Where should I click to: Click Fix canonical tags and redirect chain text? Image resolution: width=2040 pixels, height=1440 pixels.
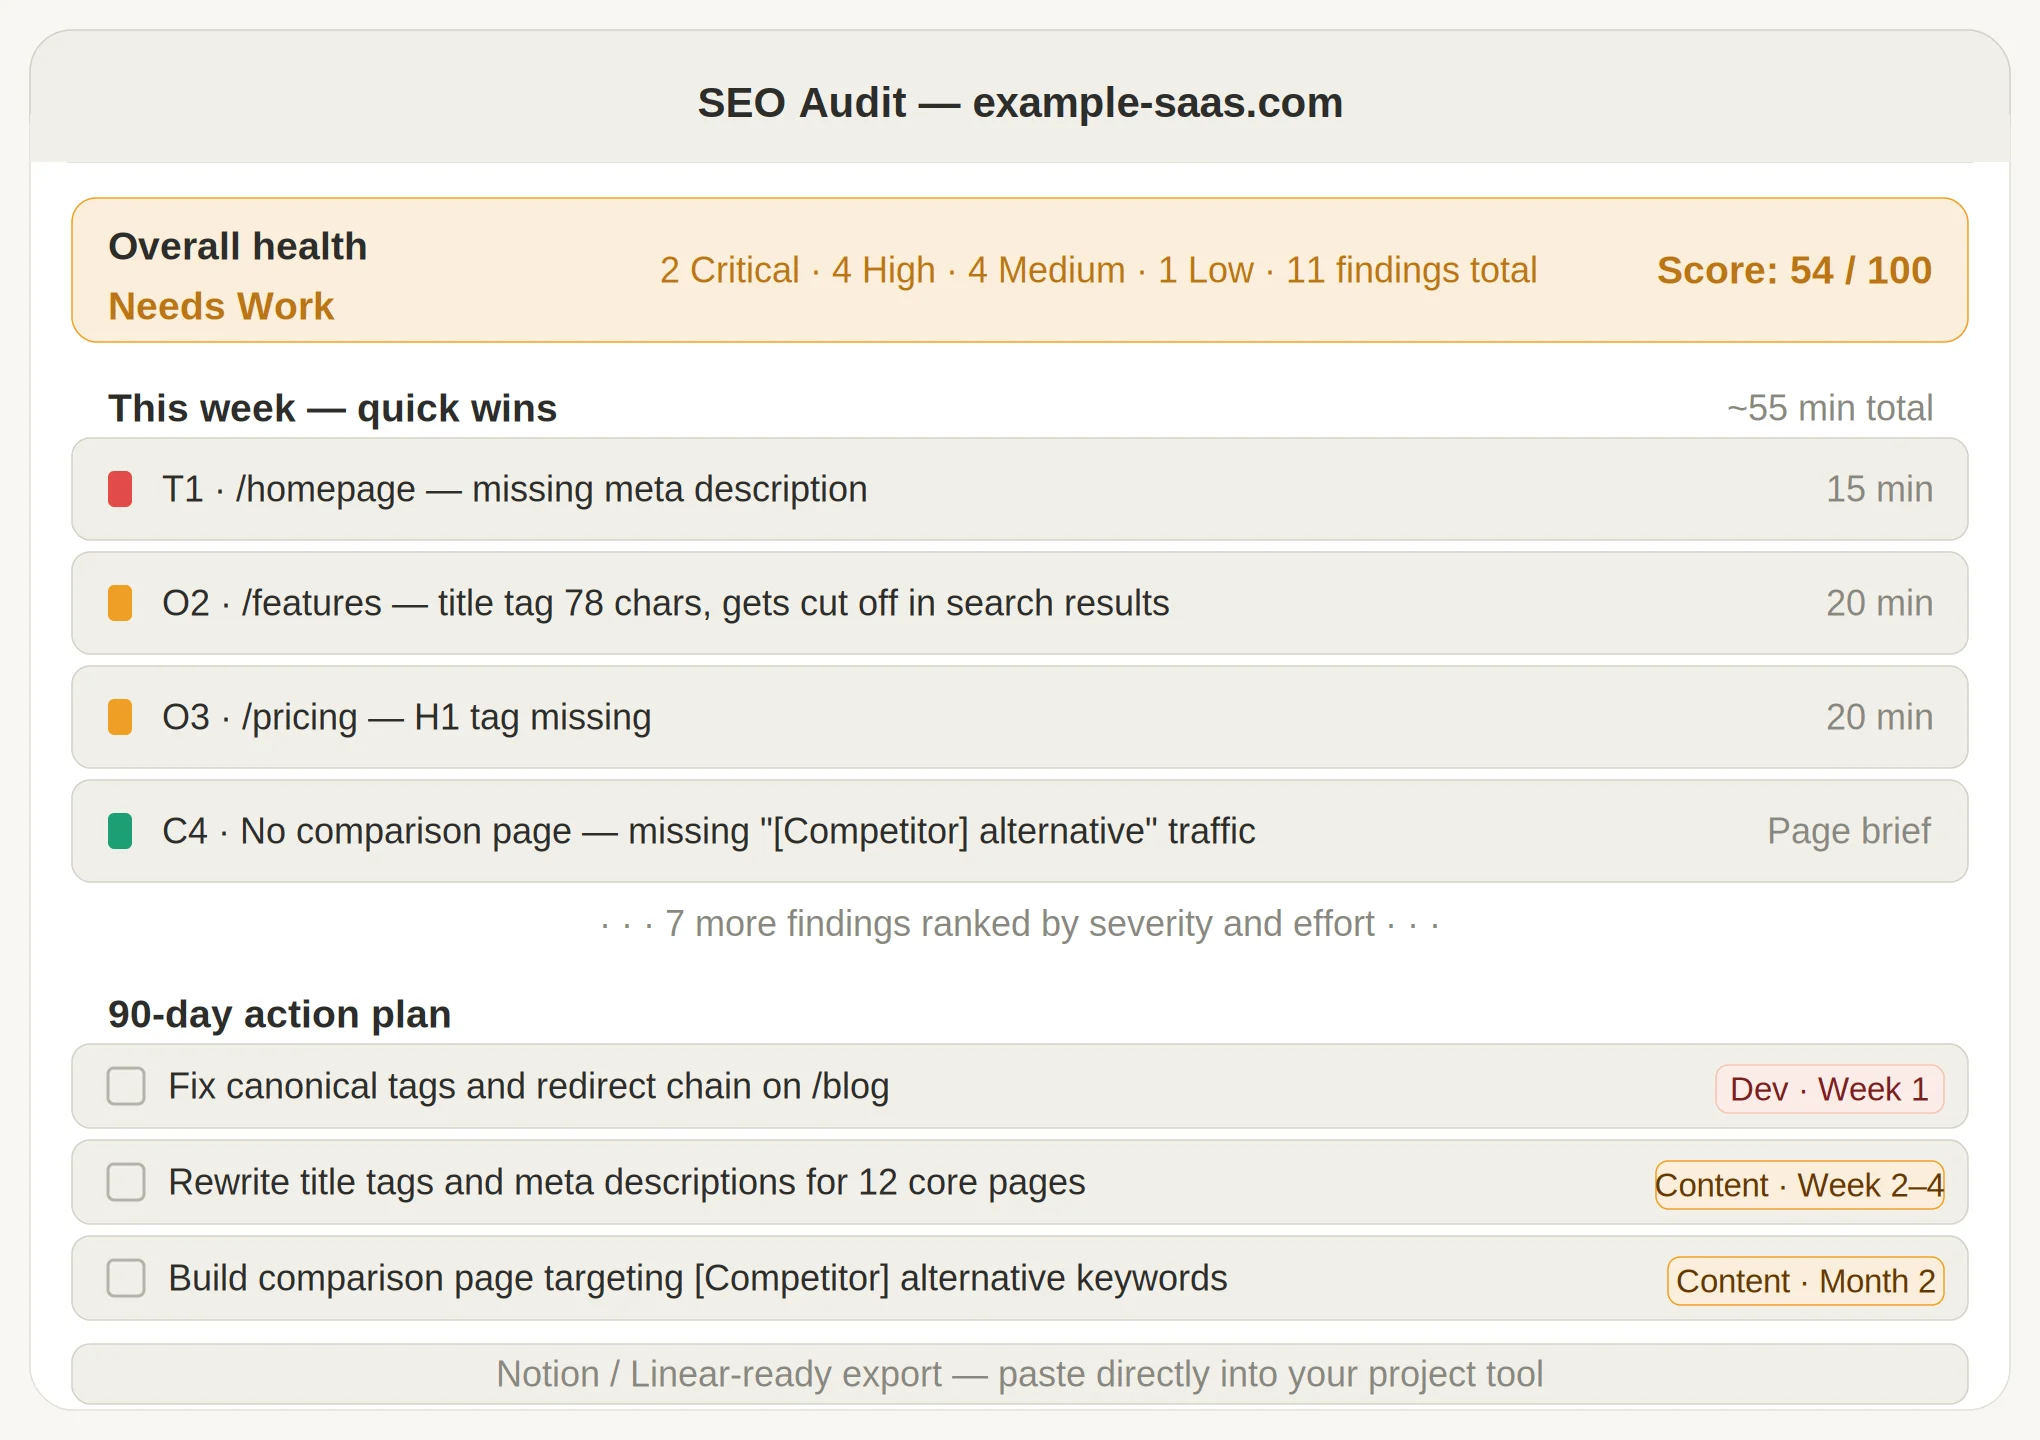point(529,1087)
